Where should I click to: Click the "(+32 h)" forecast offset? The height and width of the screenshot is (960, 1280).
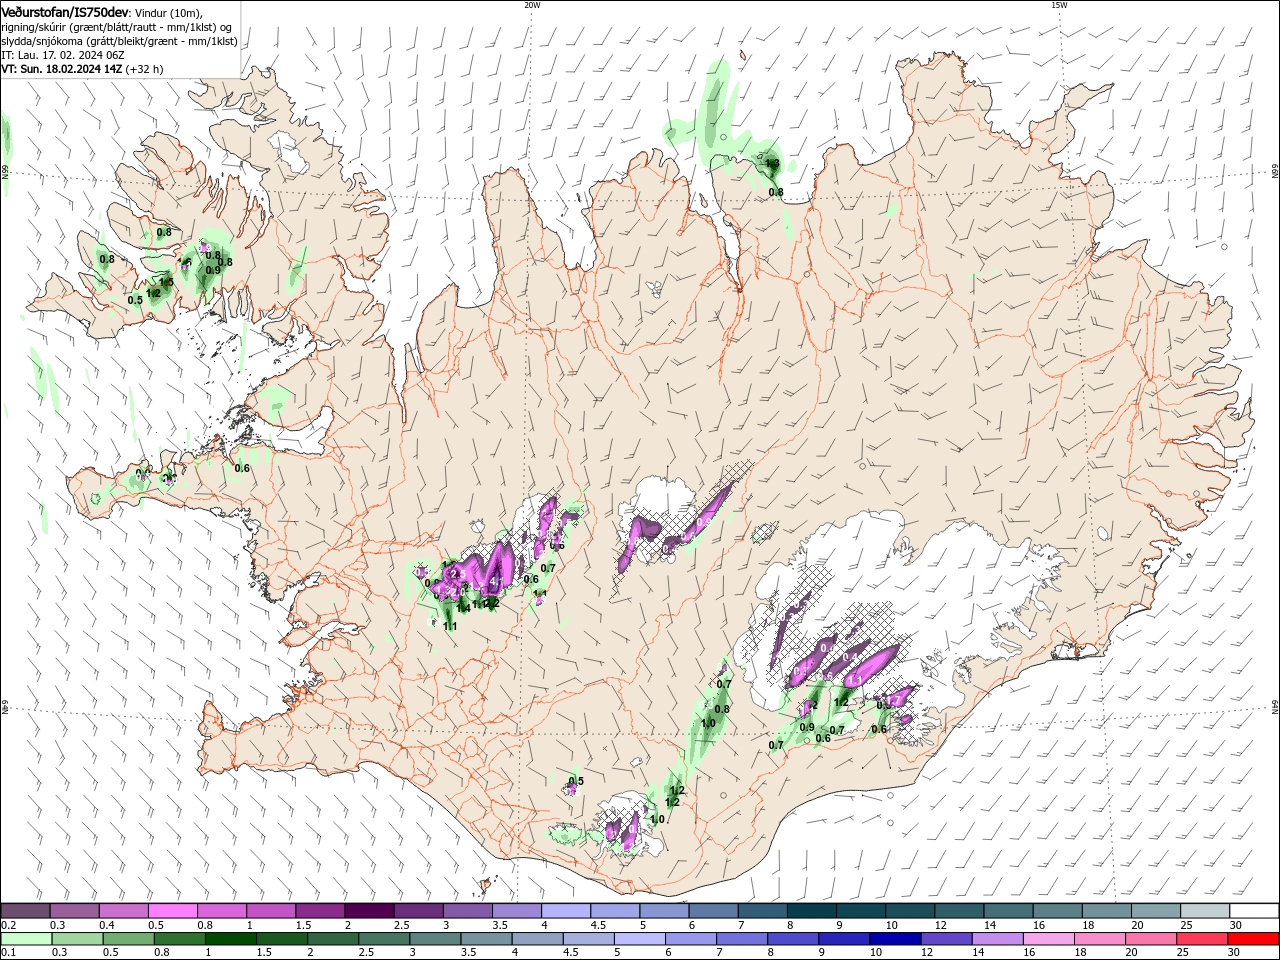[x=145, y=69]
